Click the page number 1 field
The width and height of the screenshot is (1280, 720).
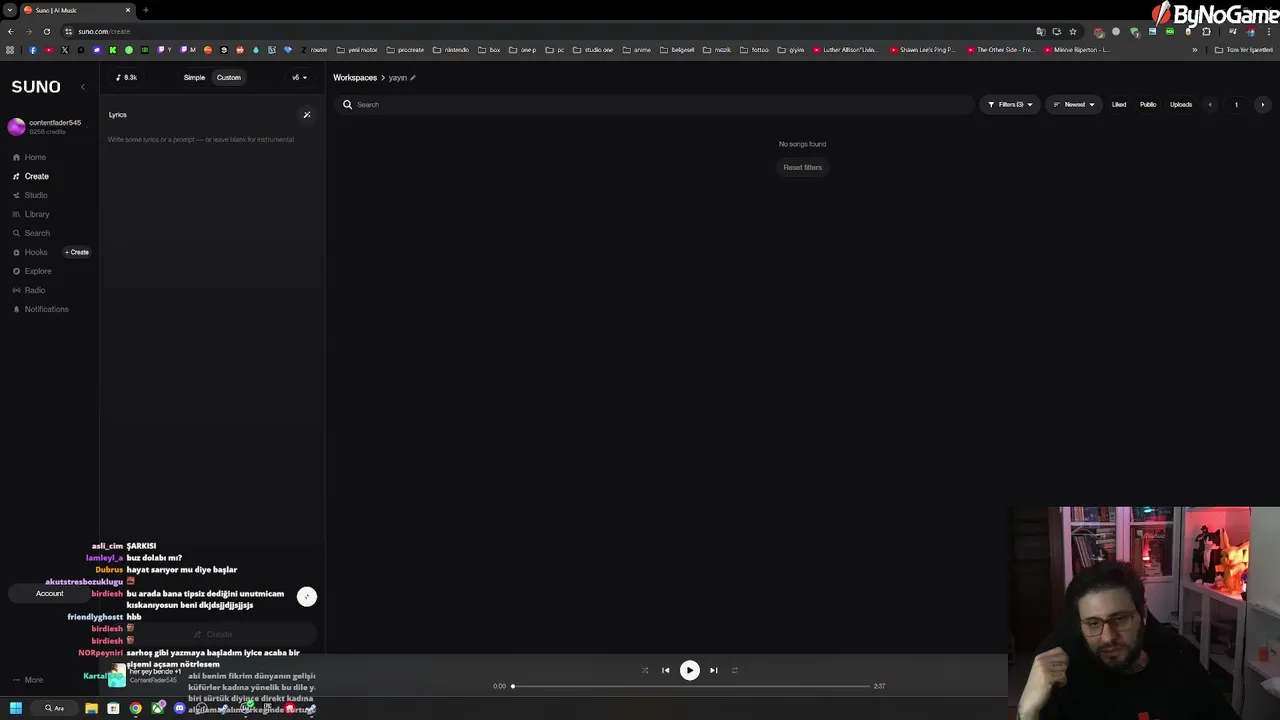coord(1236,104)
